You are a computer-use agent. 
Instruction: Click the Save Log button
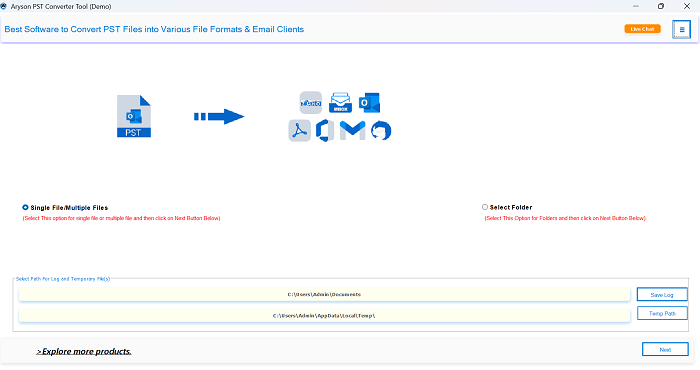click(x=662, y=295)
